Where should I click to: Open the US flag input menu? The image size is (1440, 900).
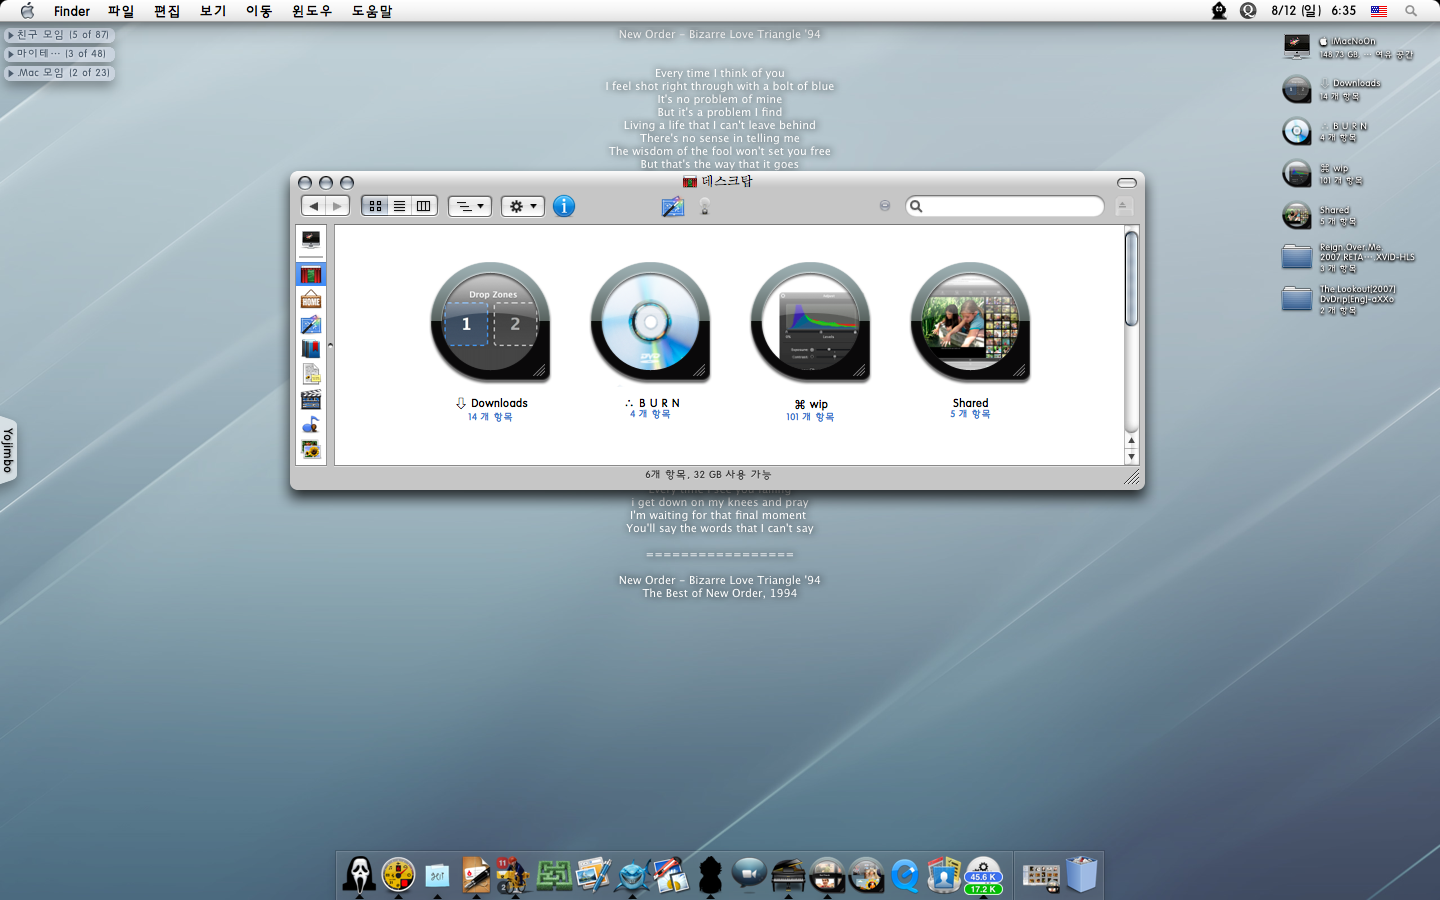click(x=1379, y=11)
